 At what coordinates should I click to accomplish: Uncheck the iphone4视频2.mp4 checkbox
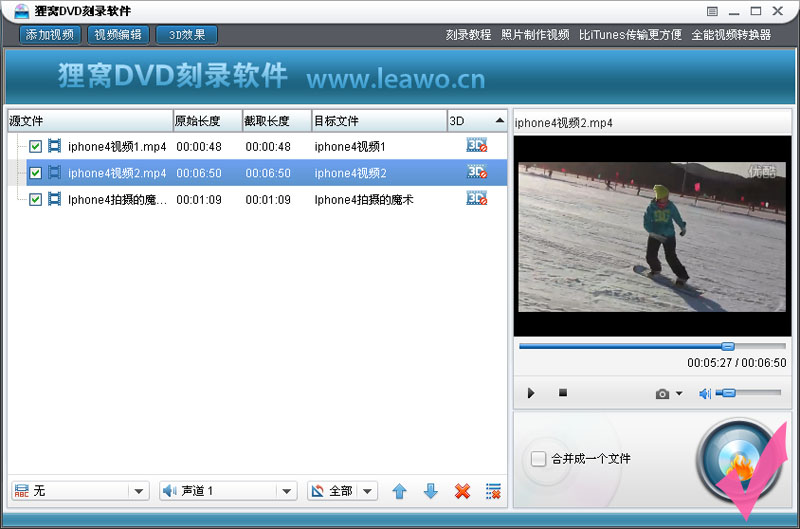[x=35, y=173]
